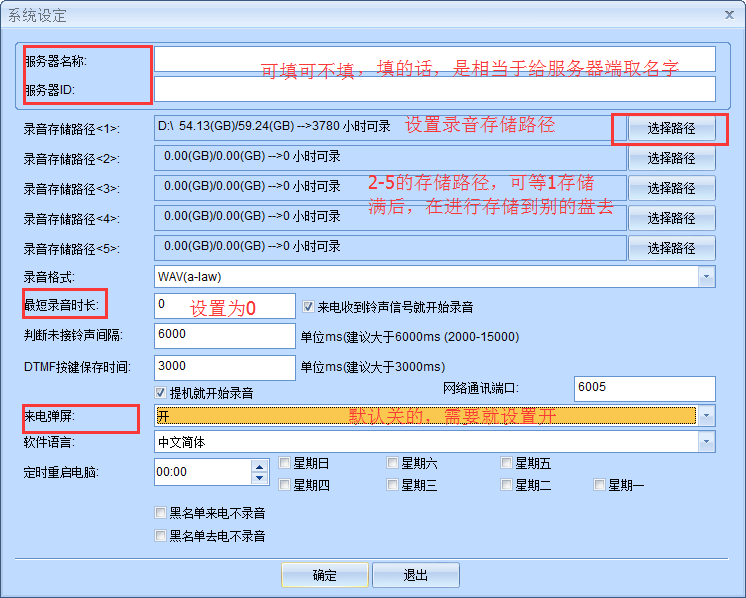Viewport: 746px width, 598px height.
Task: Click 选择路径 for storage path 5
Action: pyautogui.click(x=671, y=248)
